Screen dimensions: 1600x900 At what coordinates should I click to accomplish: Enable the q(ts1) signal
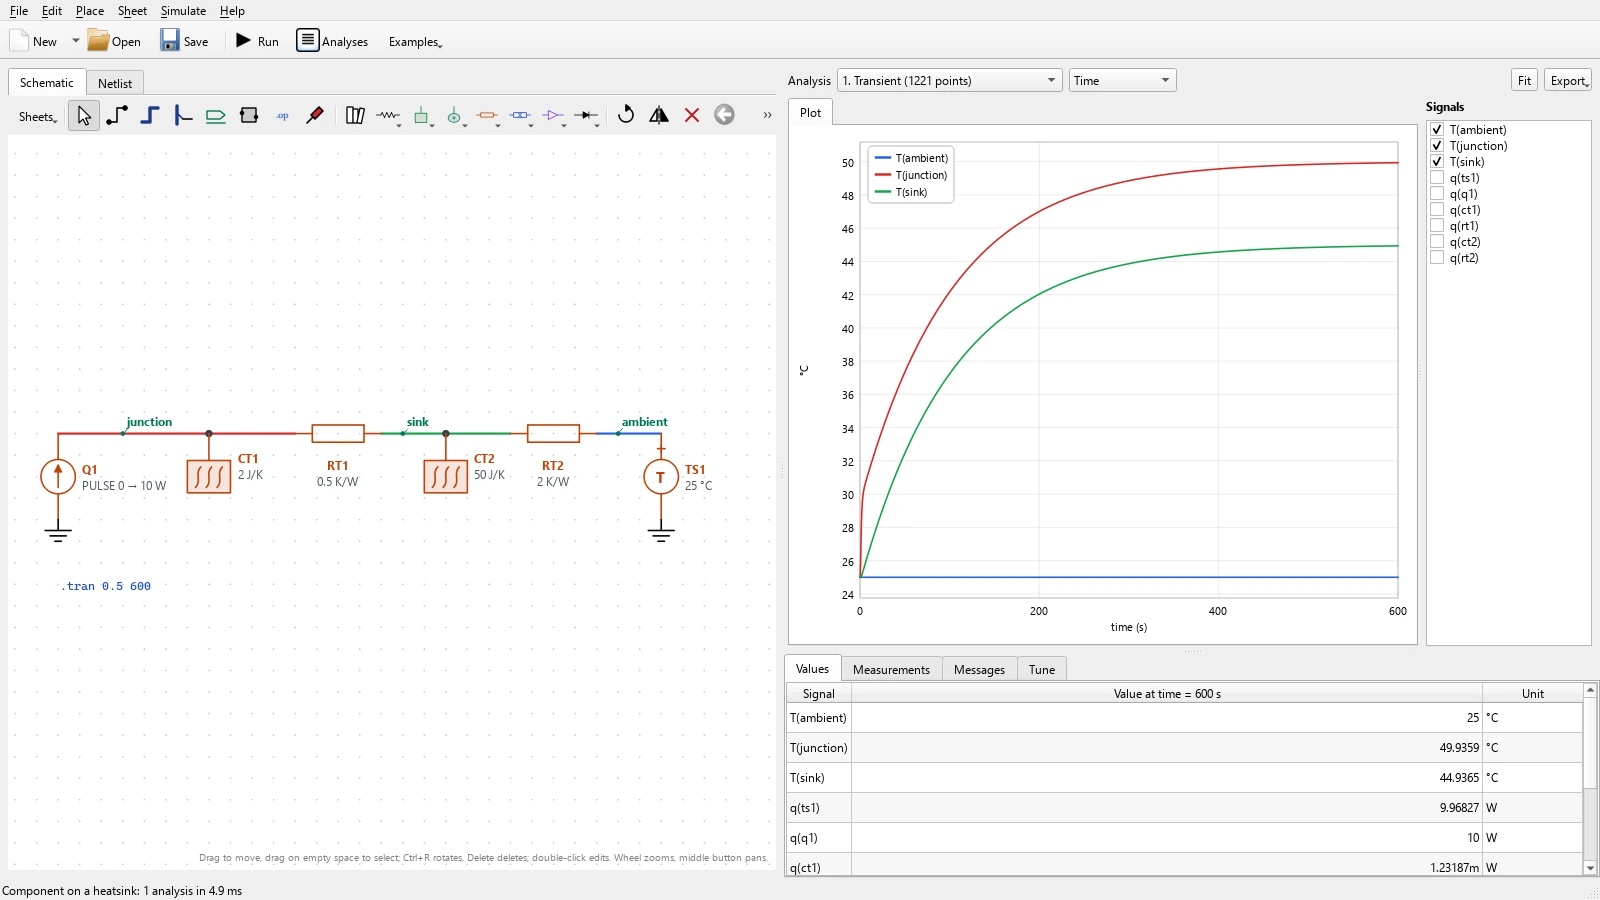[x=1437, y=177]
